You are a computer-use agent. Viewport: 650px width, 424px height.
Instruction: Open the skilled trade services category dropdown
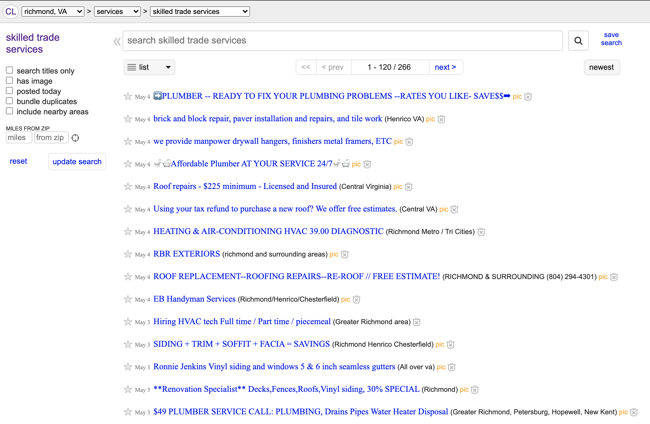(199, 12)
